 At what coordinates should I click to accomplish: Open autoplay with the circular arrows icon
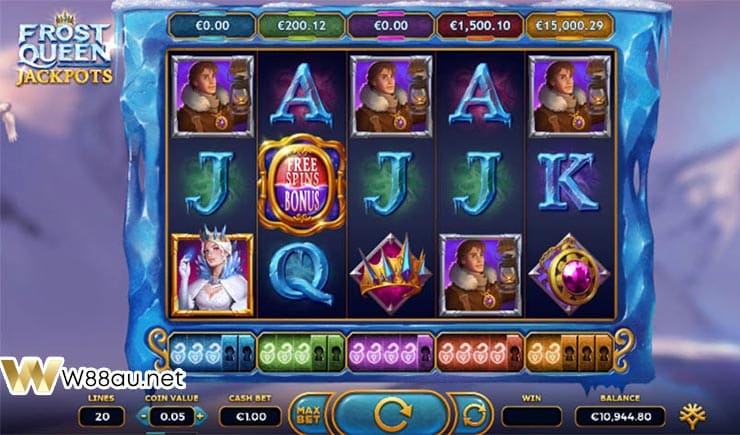pyautogui.click(x=473, y=415)
